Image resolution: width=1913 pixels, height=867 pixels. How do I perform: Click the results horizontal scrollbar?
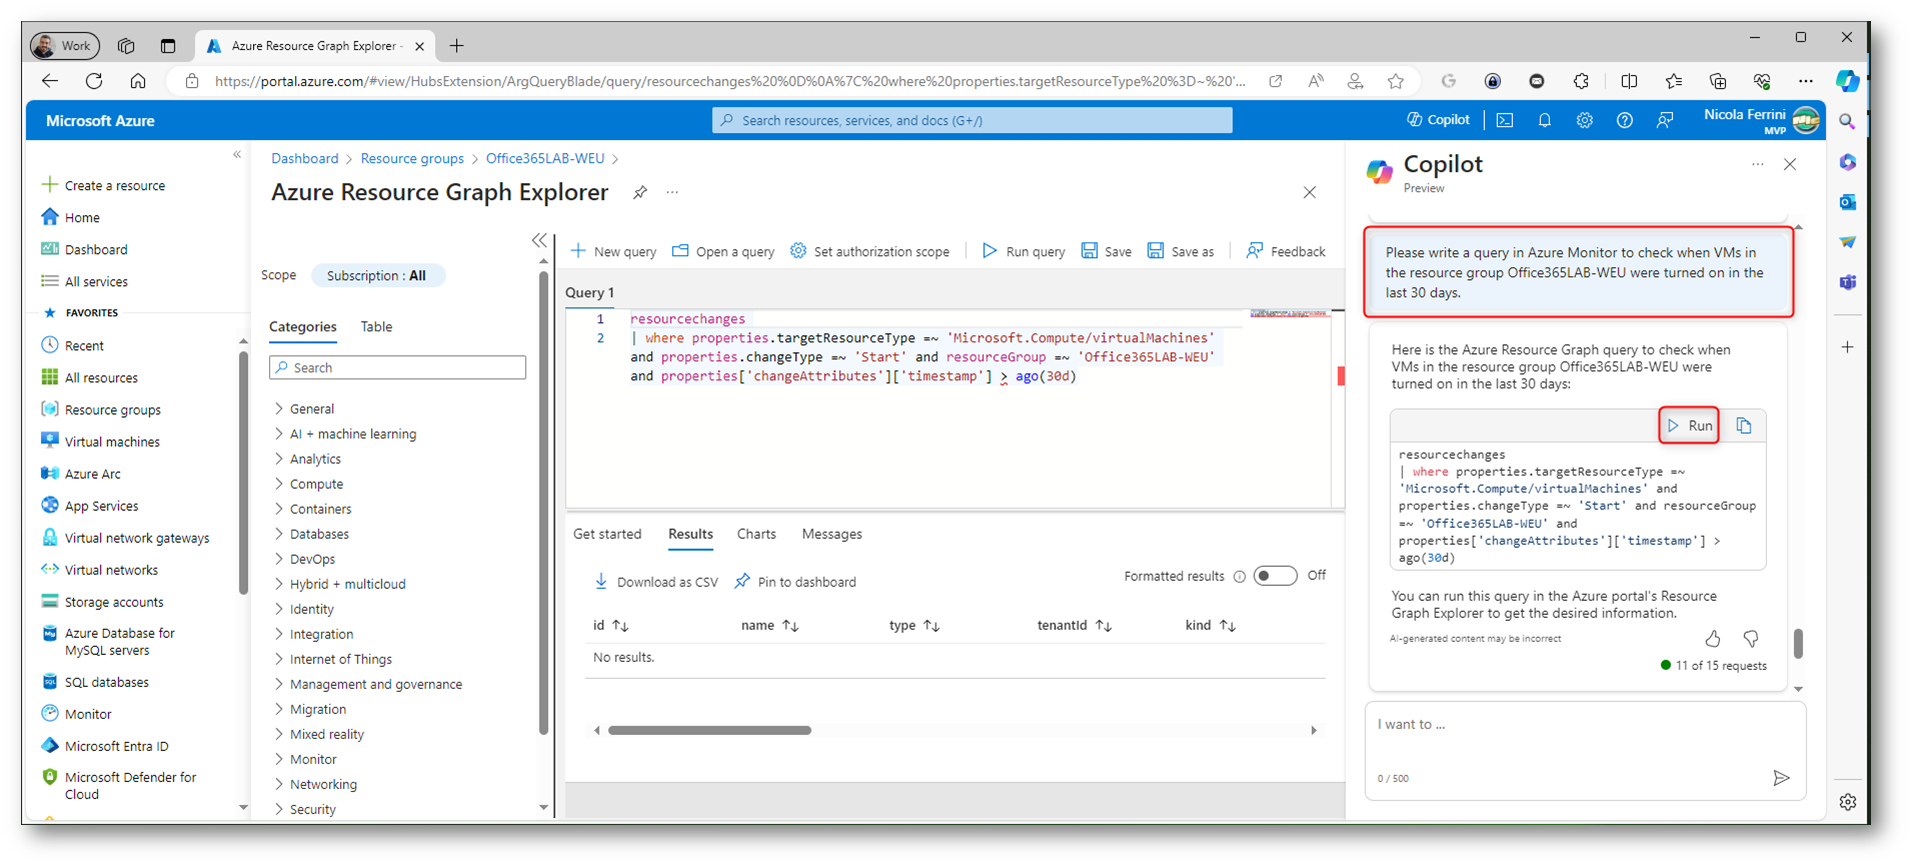click(x=710, y=730)
